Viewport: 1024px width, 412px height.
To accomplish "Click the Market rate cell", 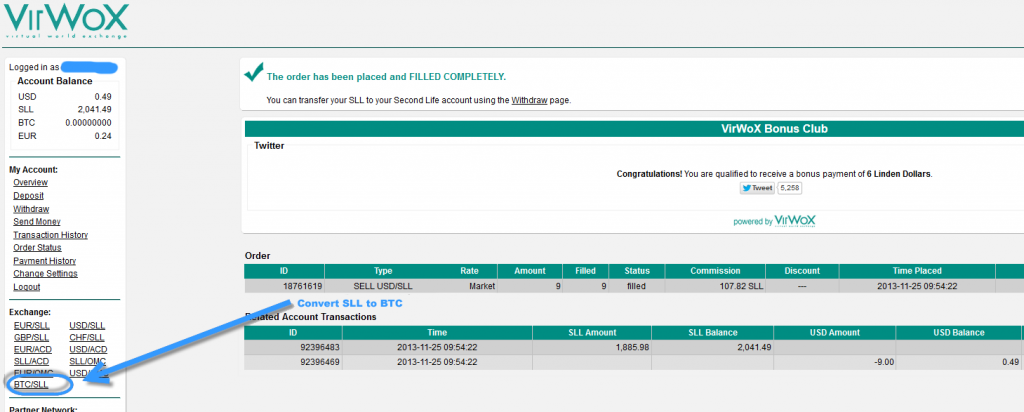I will click(483, 286).
